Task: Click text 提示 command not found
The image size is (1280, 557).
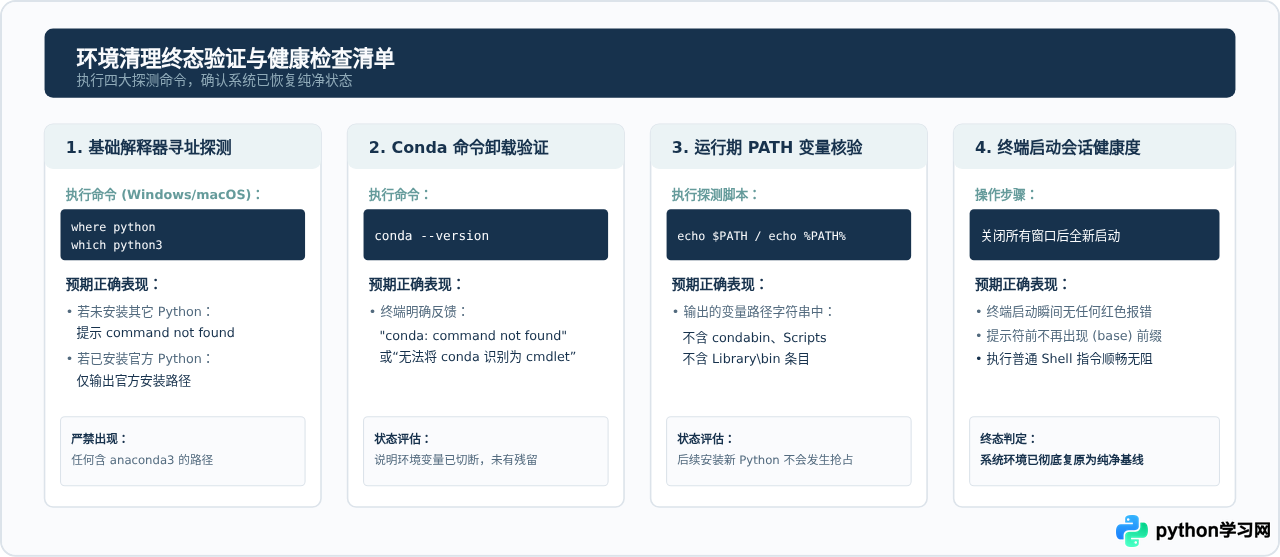Action: [155, 333]
